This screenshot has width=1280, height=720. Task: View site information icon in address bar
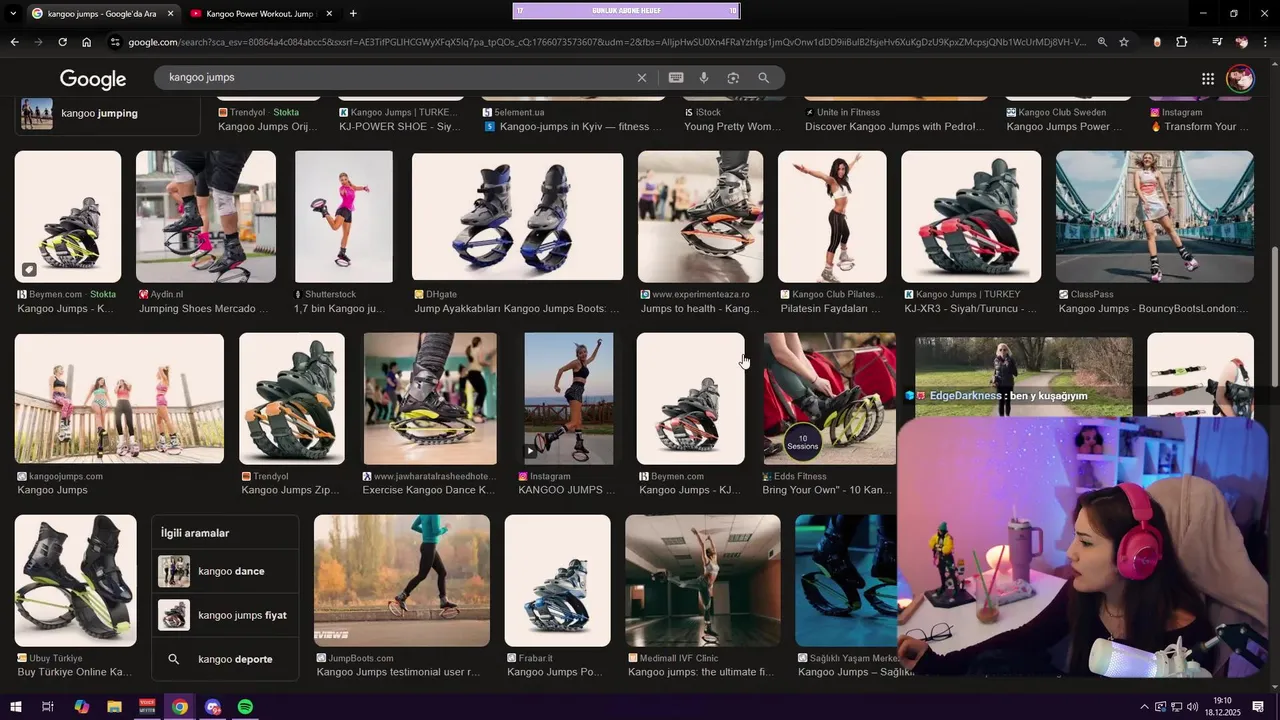(116, 42)
